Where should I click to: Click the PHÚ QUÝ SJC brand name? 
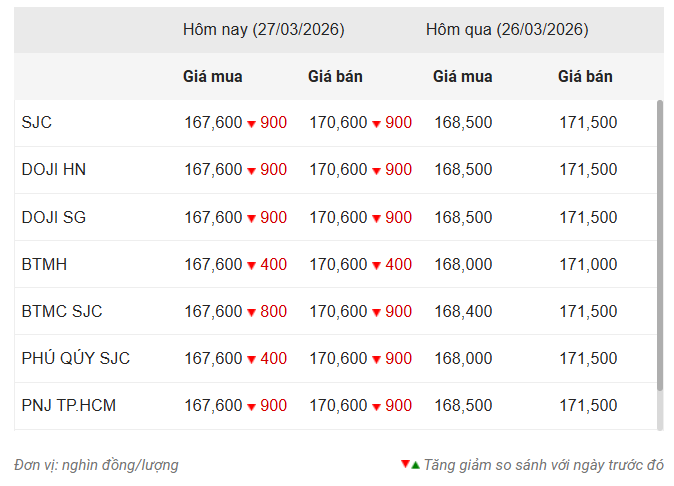pyautogui.click(x=75, y=358)
